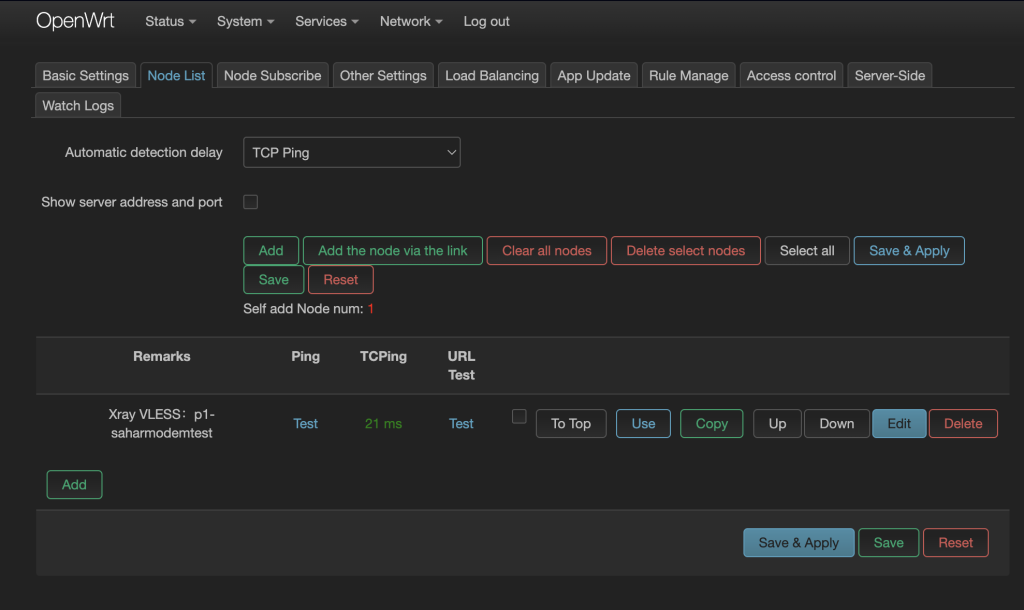The width and height of the screenshot is (1024, 610).
Task: Expand the System menu
Action: (246, 21)
